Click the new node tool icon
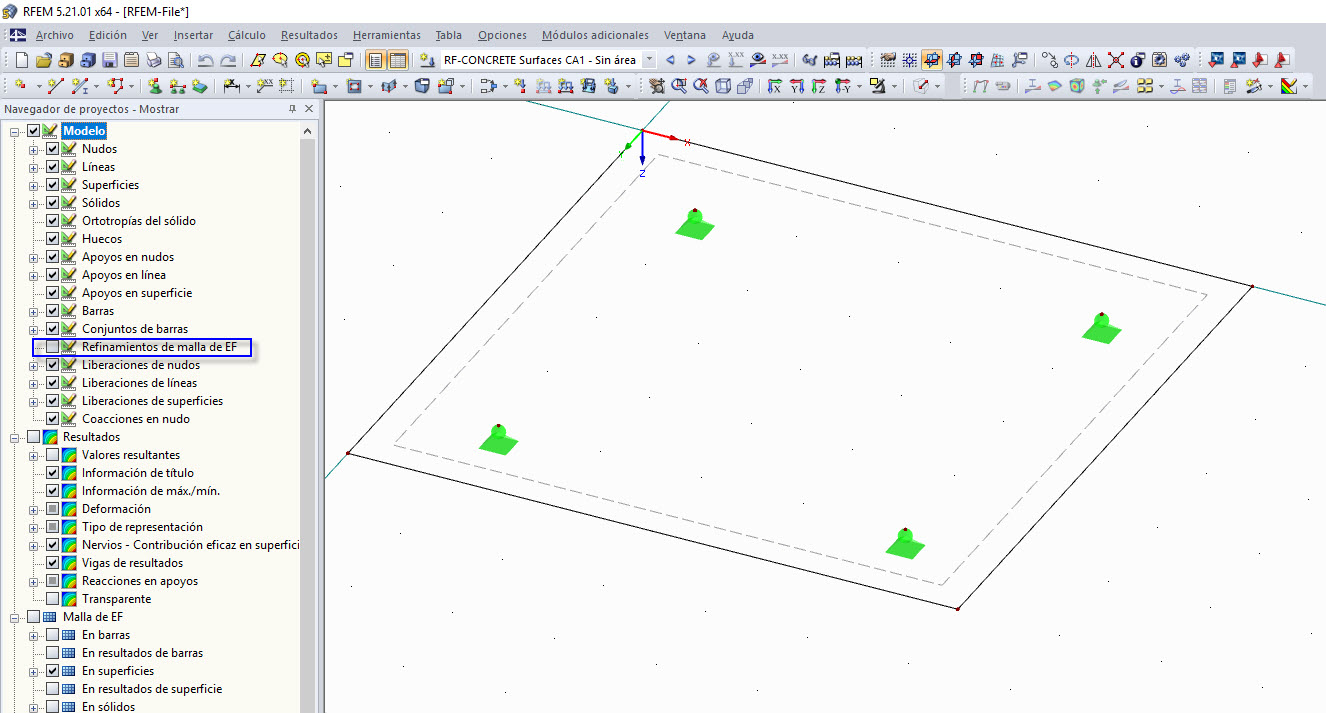The width and height of the screenshot is (1326, 713). click(21, 86)
